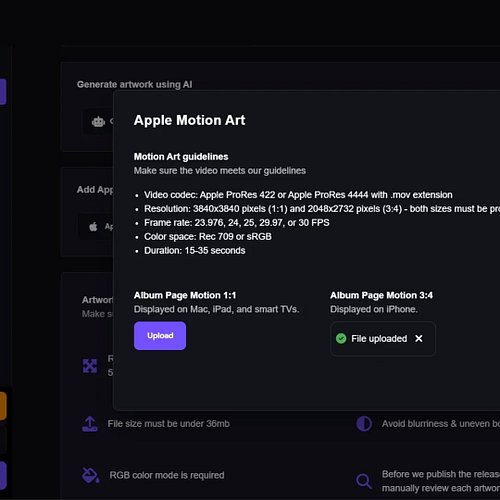This screenshot has height=500, width=500.
Task: Click the bottom purple sidebar button
Action: click(3, 475)
